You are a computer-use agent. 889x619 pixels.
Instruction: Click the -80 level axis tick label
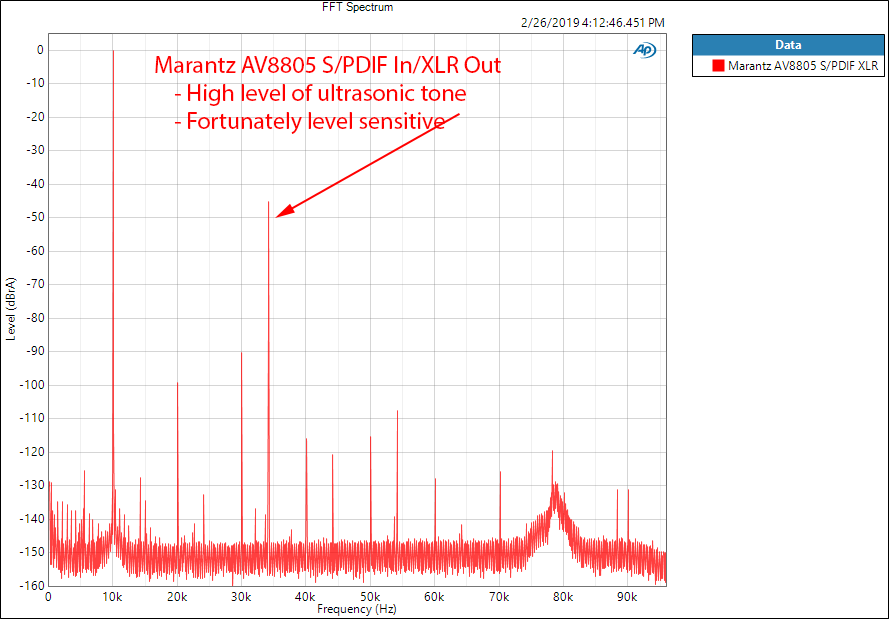pos(35,319)
